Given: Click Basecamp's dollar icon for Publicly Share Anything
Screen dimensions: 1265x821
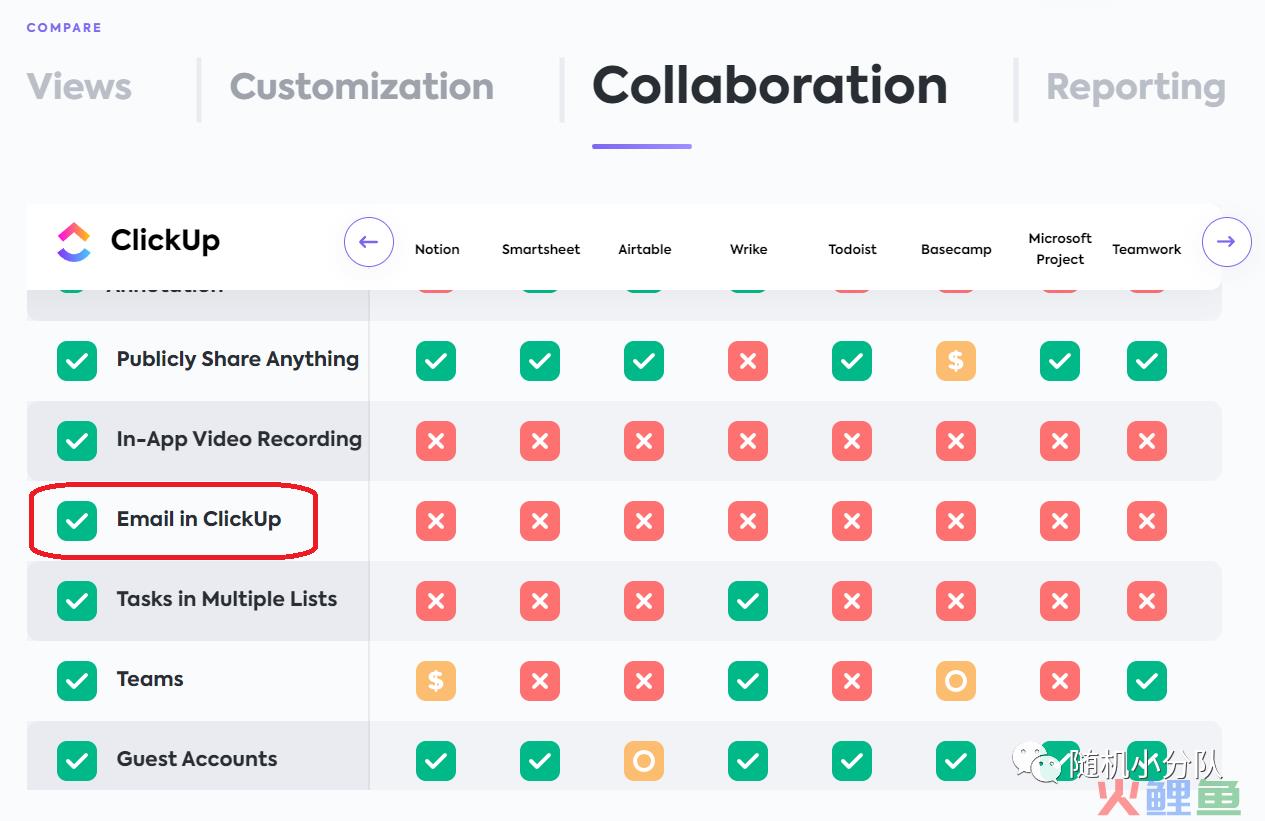Looking at the screenshot, I should point(956,361).
